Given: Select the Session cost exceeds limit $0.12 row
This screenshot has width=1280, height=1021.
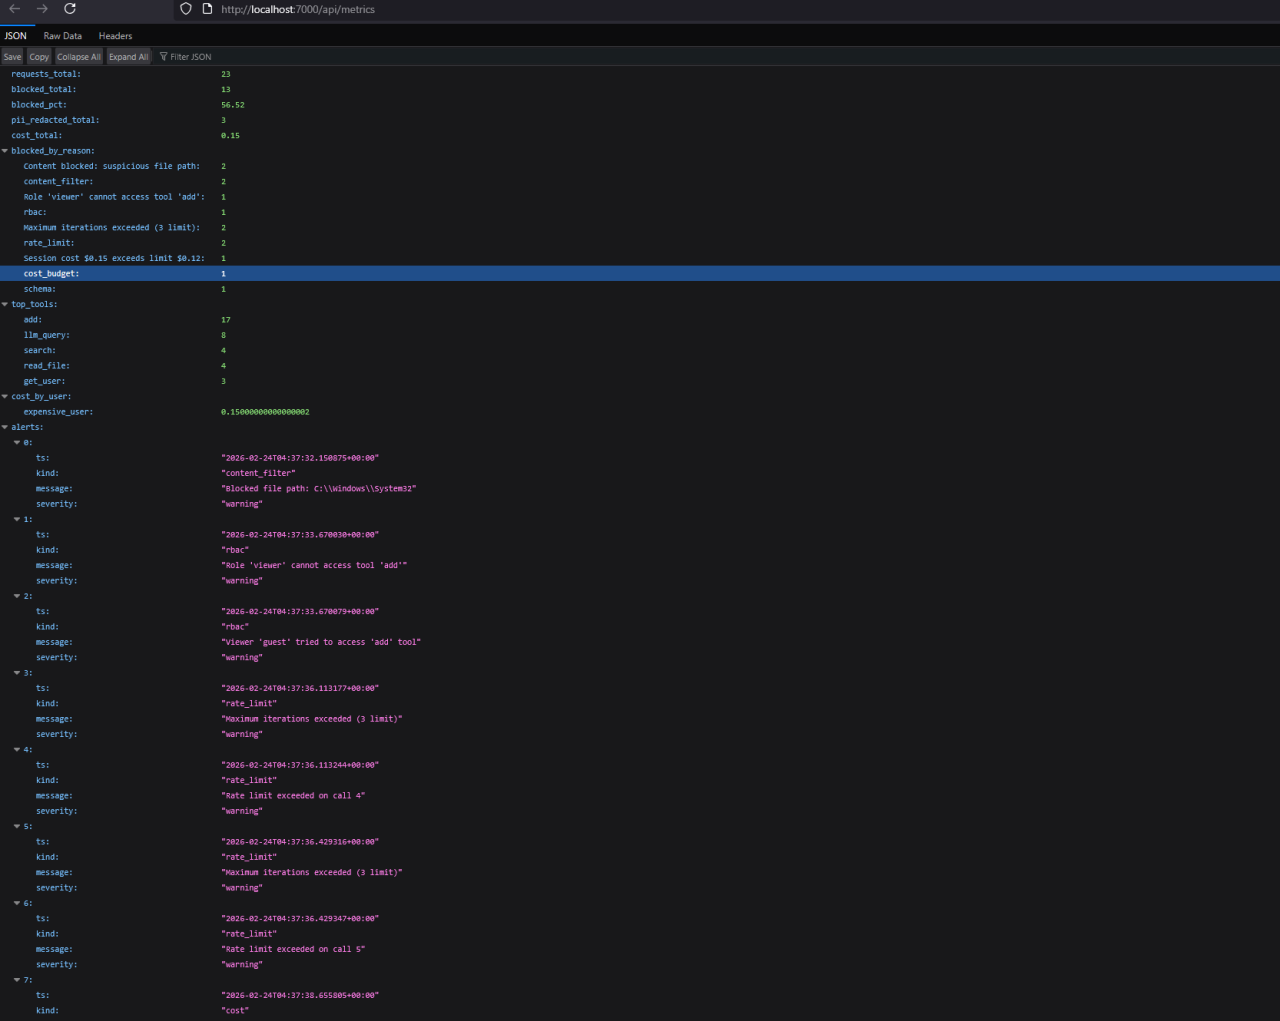Looking at the screenshot, I should coord(640,258).
